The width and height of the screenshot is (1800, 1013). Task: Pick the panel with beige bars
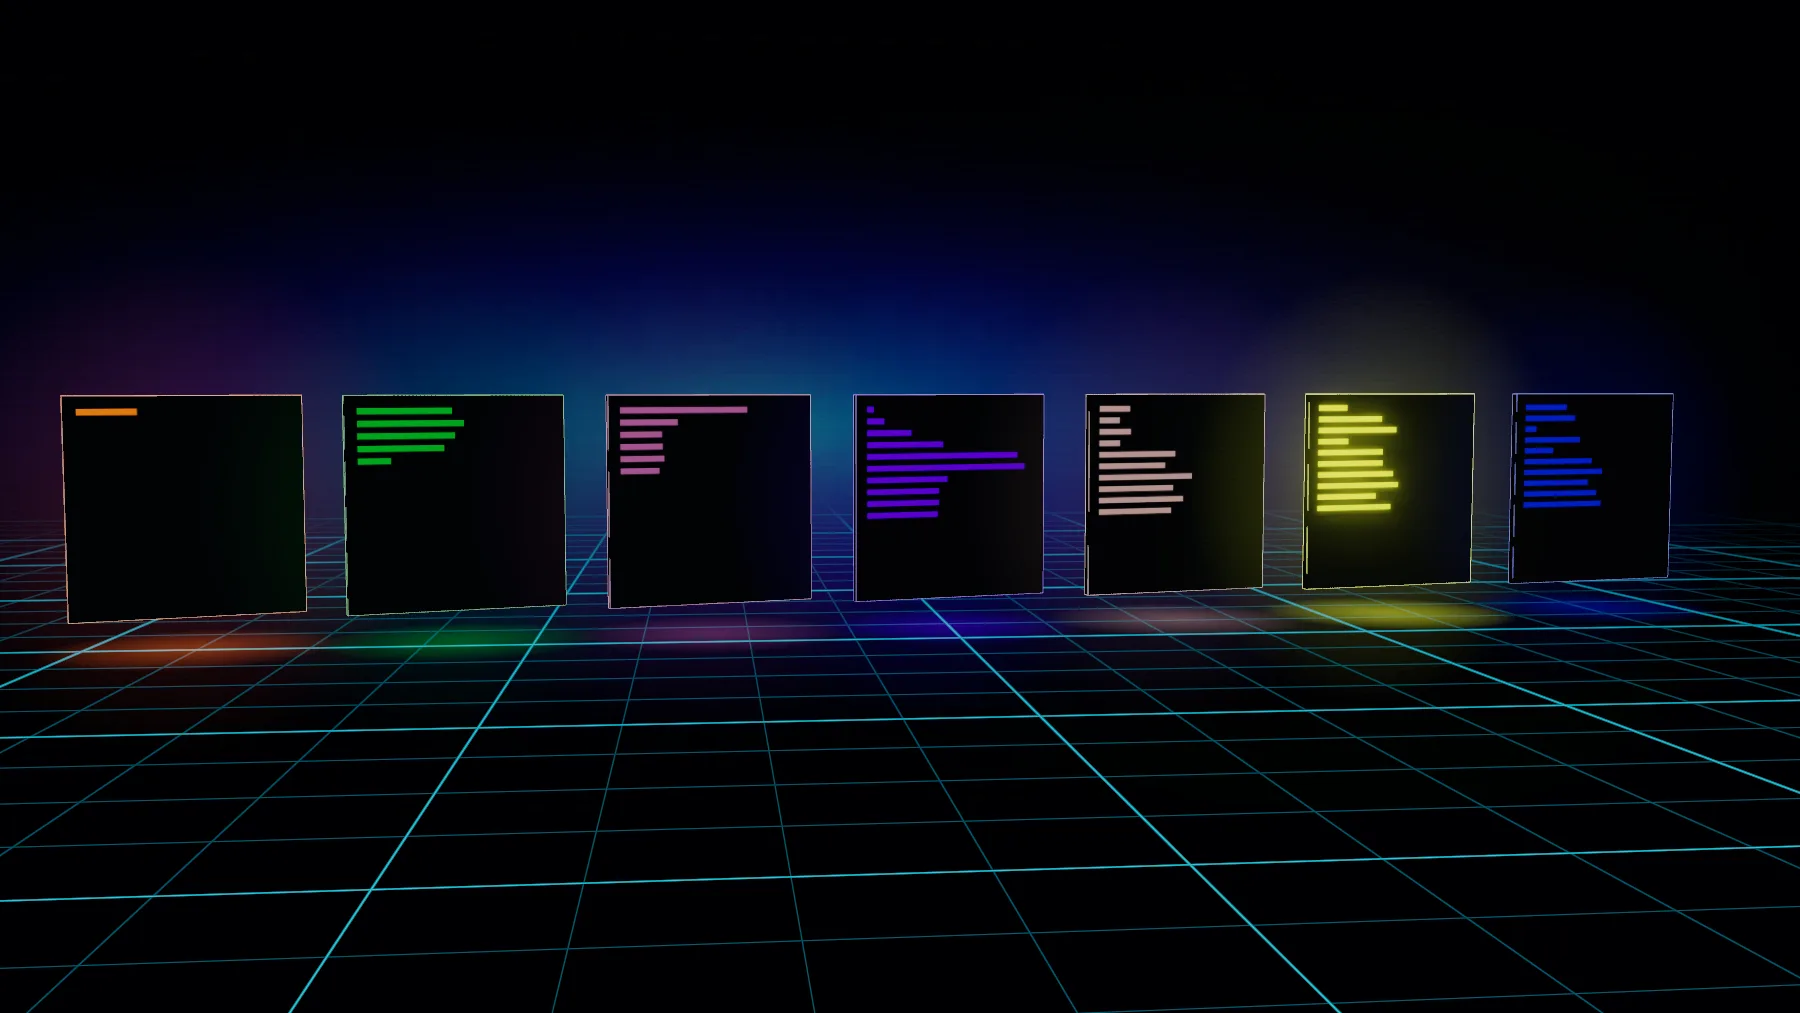click(x=1175, y=493)
